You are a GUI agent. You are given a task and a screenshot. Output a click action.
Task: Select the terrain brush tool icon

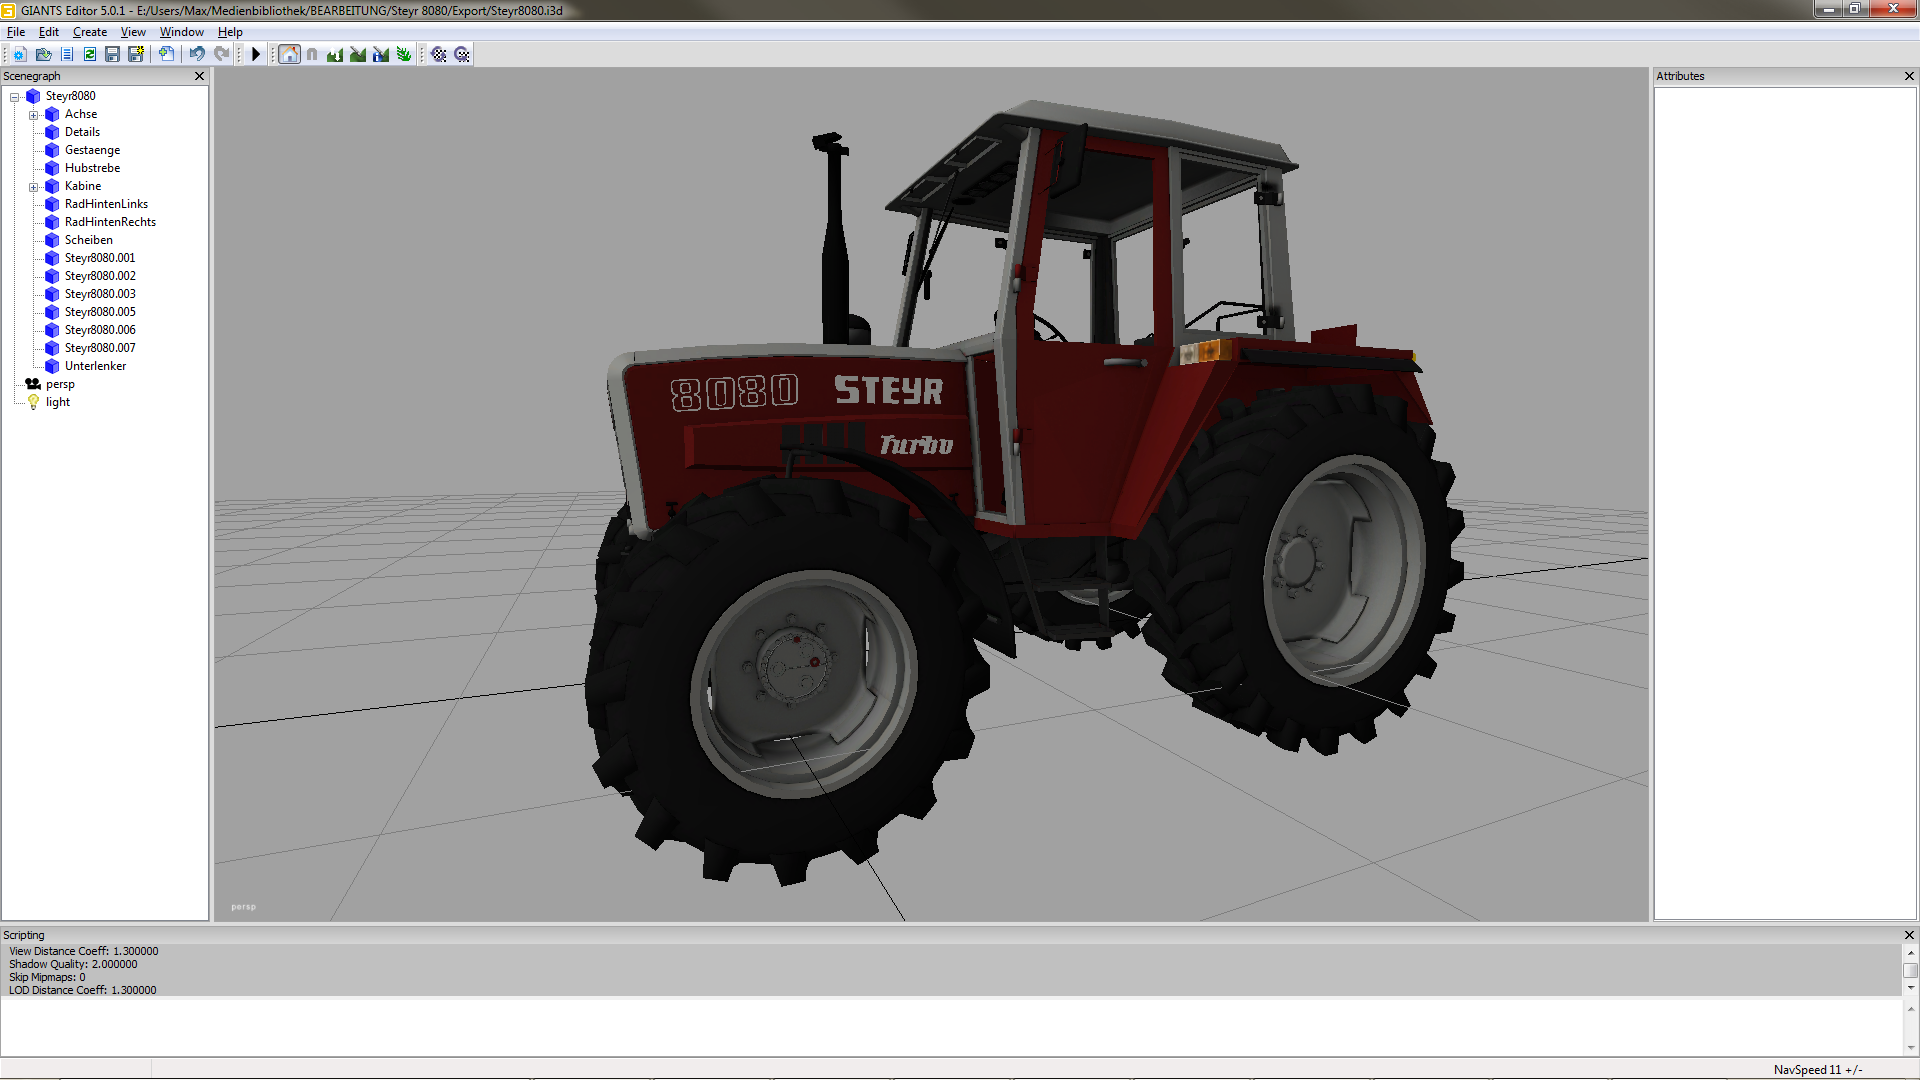pyautogui.click(x=358, y=54)
